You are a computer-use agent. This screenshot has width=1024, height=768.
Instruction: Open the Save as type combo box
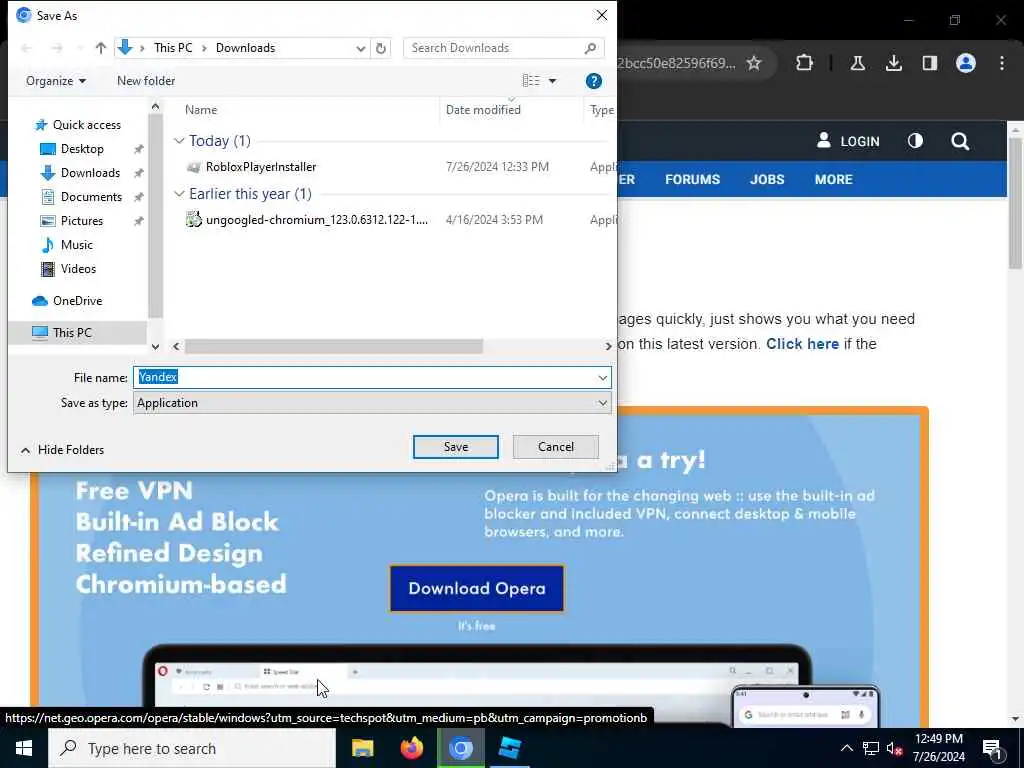[372, 403]
